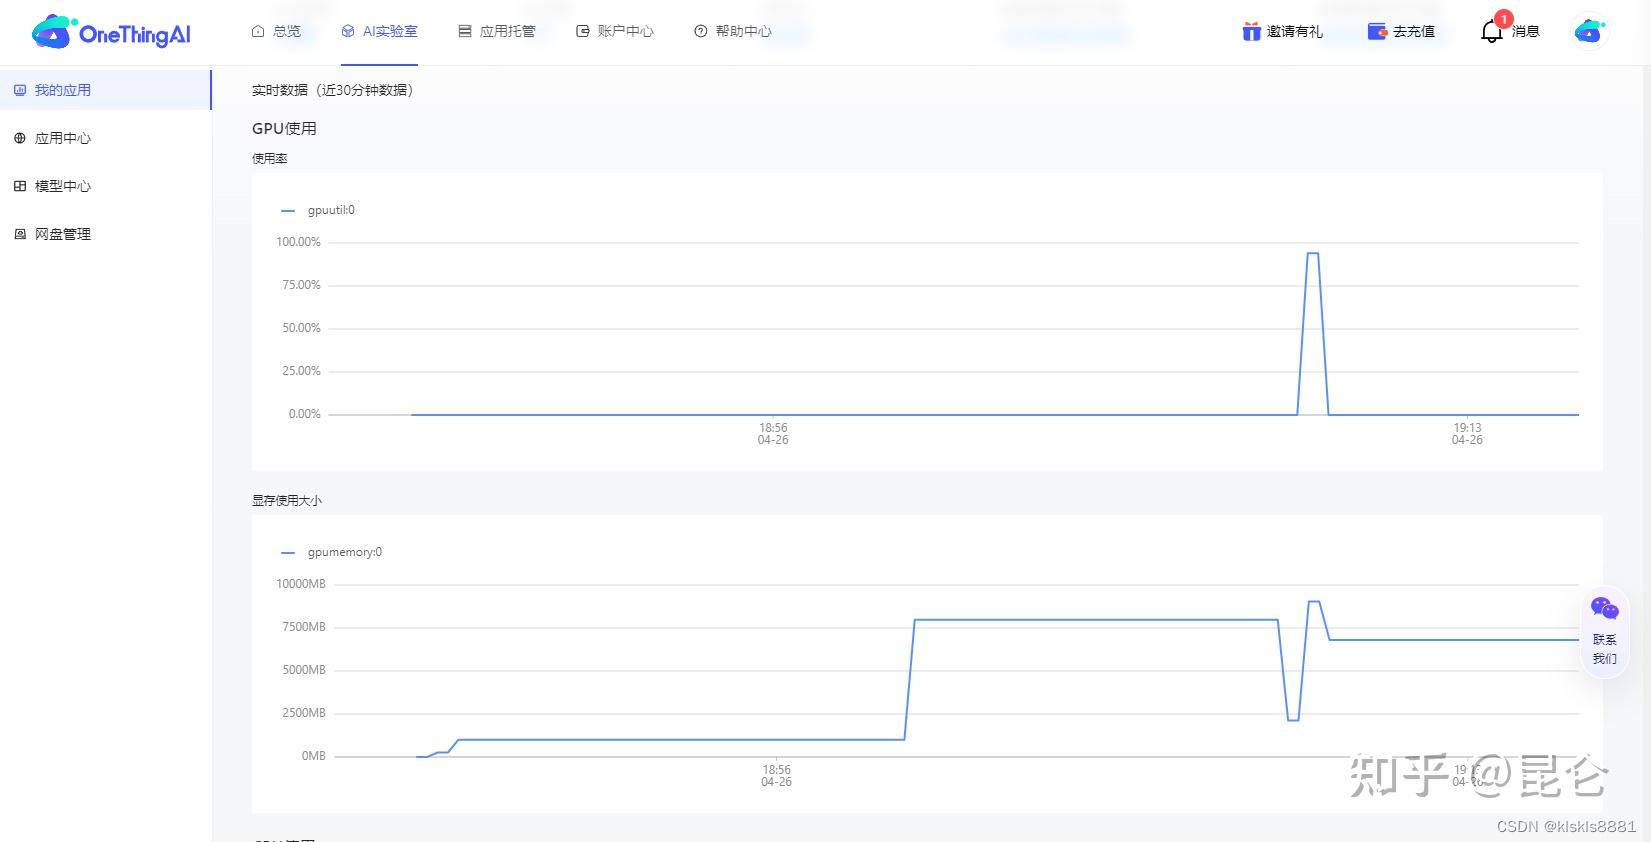Open the WeChat 联系我们 widget
The image size is (1651, 842).
point(1604,631)
